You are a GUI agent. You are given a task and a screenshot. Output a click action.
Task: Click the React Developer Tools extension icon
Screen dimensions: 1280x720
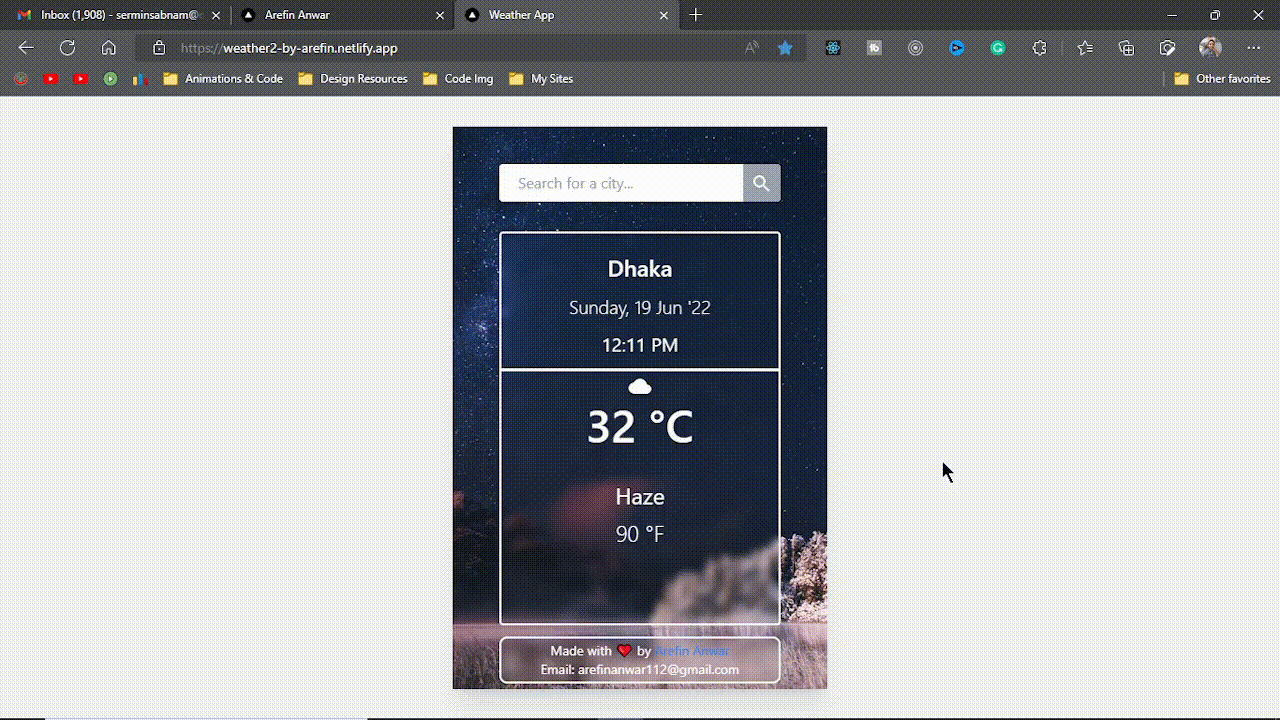point(833,48)
